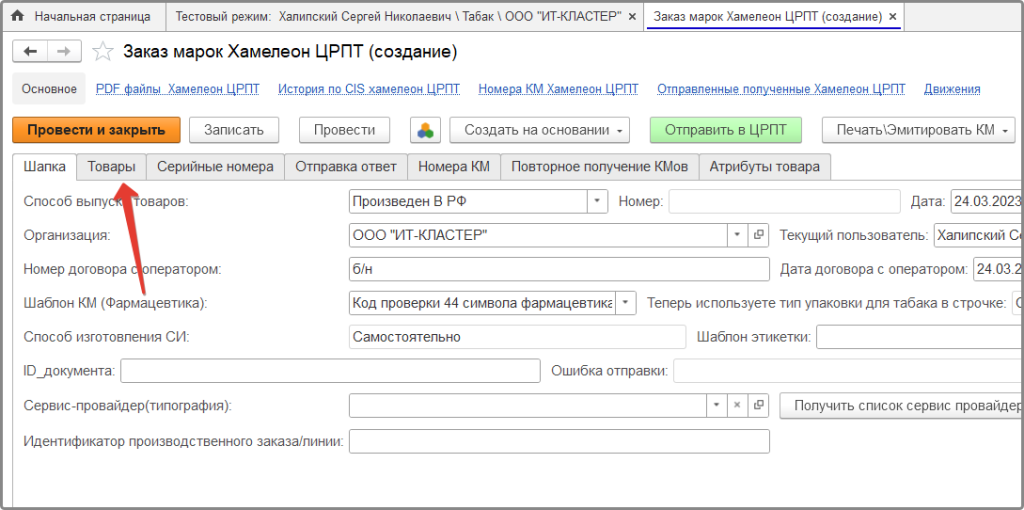
Task: Switch to the Начальная страница tab
Action: (84, 16)
